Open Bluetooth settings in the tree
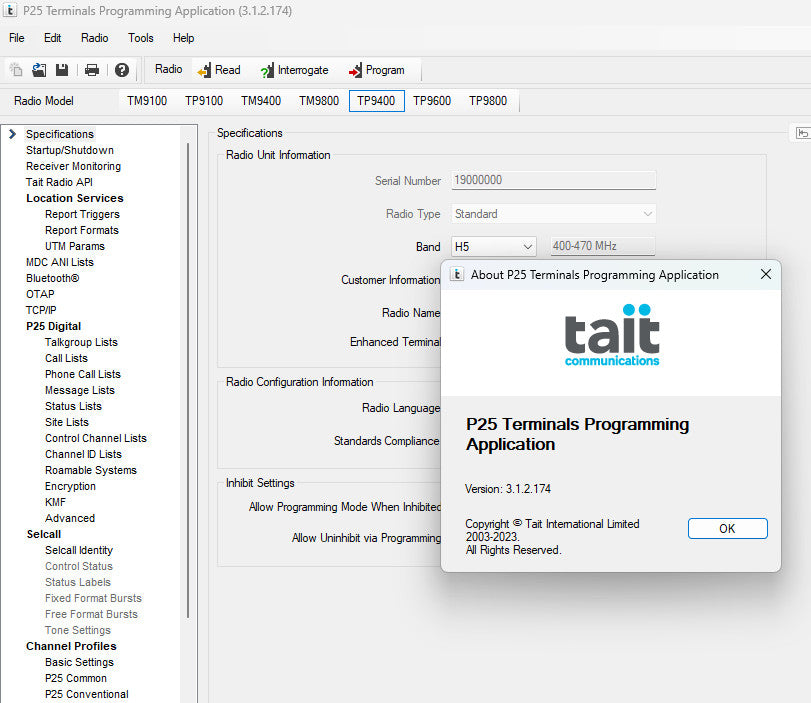This screenshot has height=703, width=811. click(53, 278)
